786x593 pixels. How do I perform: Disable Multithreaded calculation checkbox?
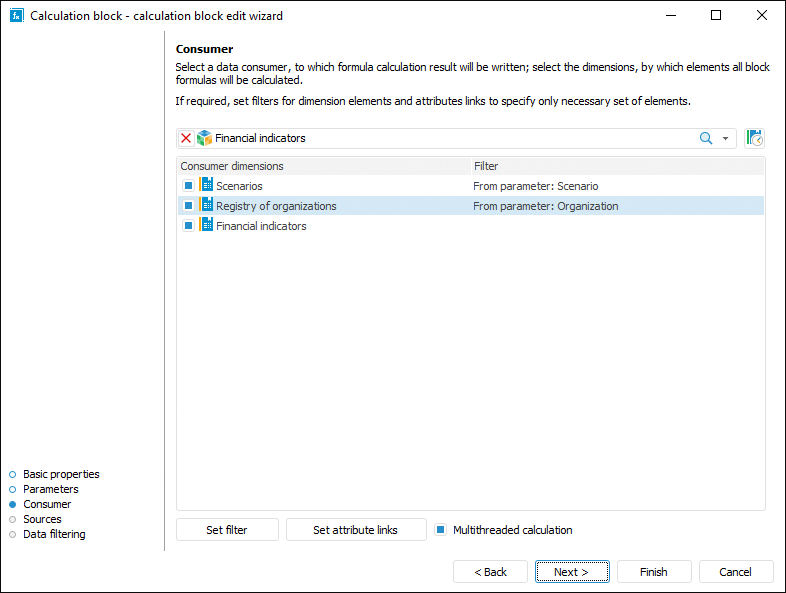[x=440, y=530]
